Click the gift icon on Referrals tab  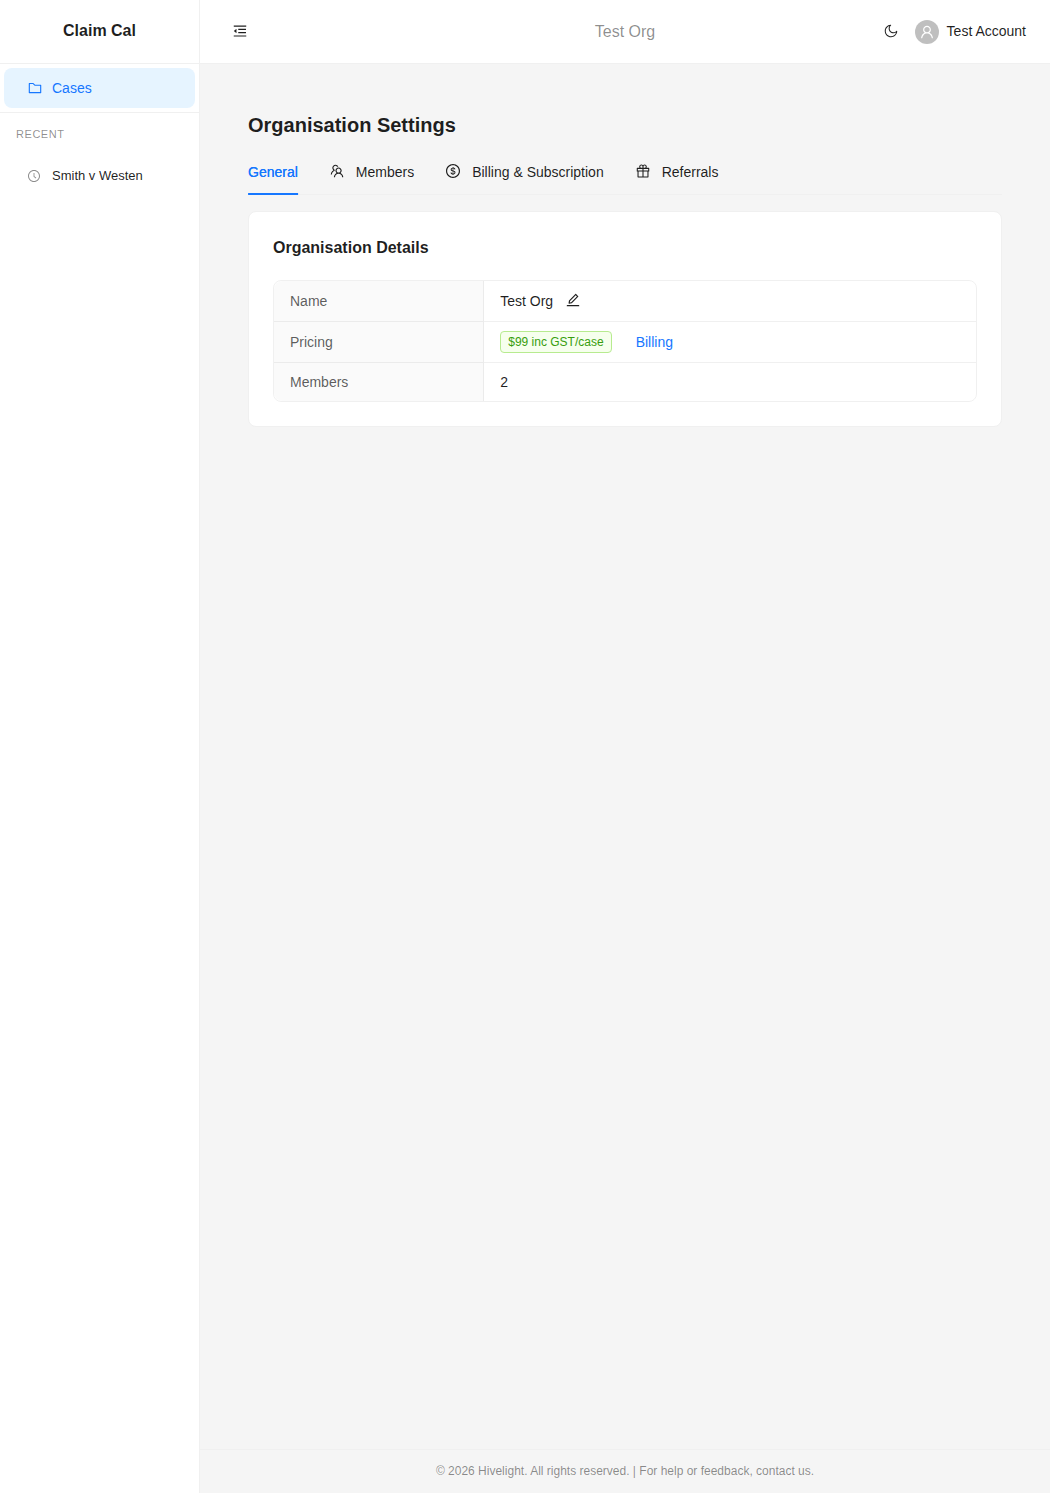pos(643,171)
